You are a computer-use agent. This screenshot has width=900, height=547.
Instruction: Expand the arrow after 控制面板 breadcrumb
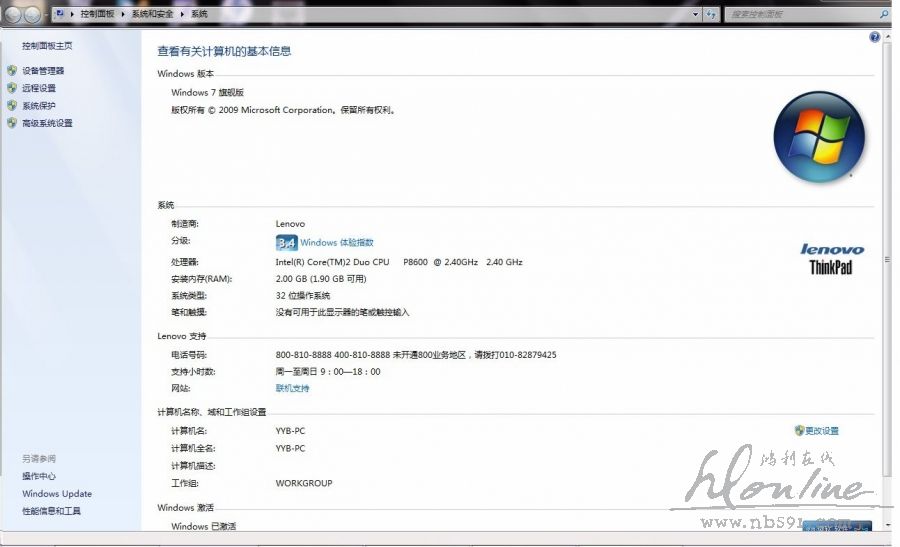point(123,14)
